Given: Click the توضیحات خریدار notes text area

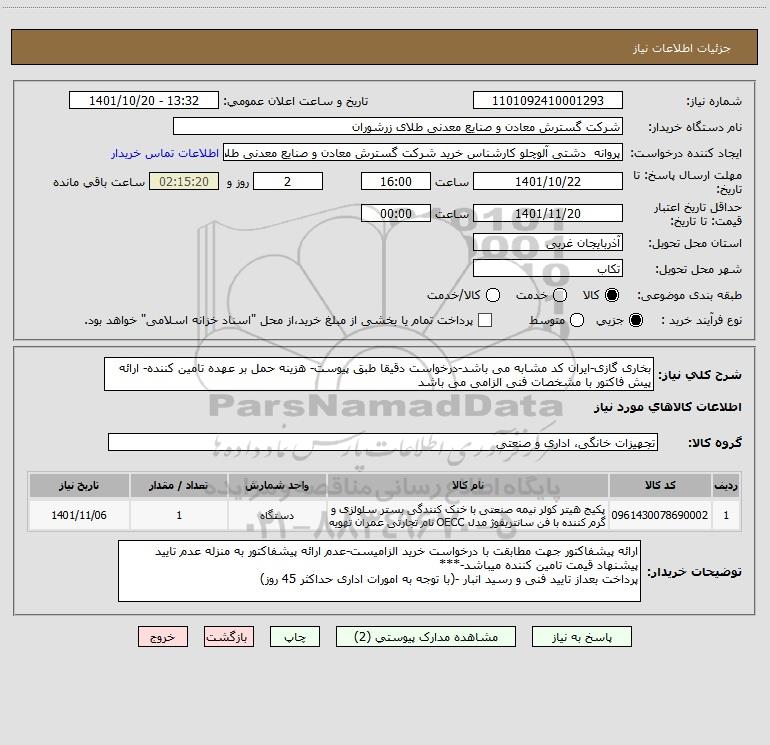Looking at the screenshot, I should click(x=379, y=571).
